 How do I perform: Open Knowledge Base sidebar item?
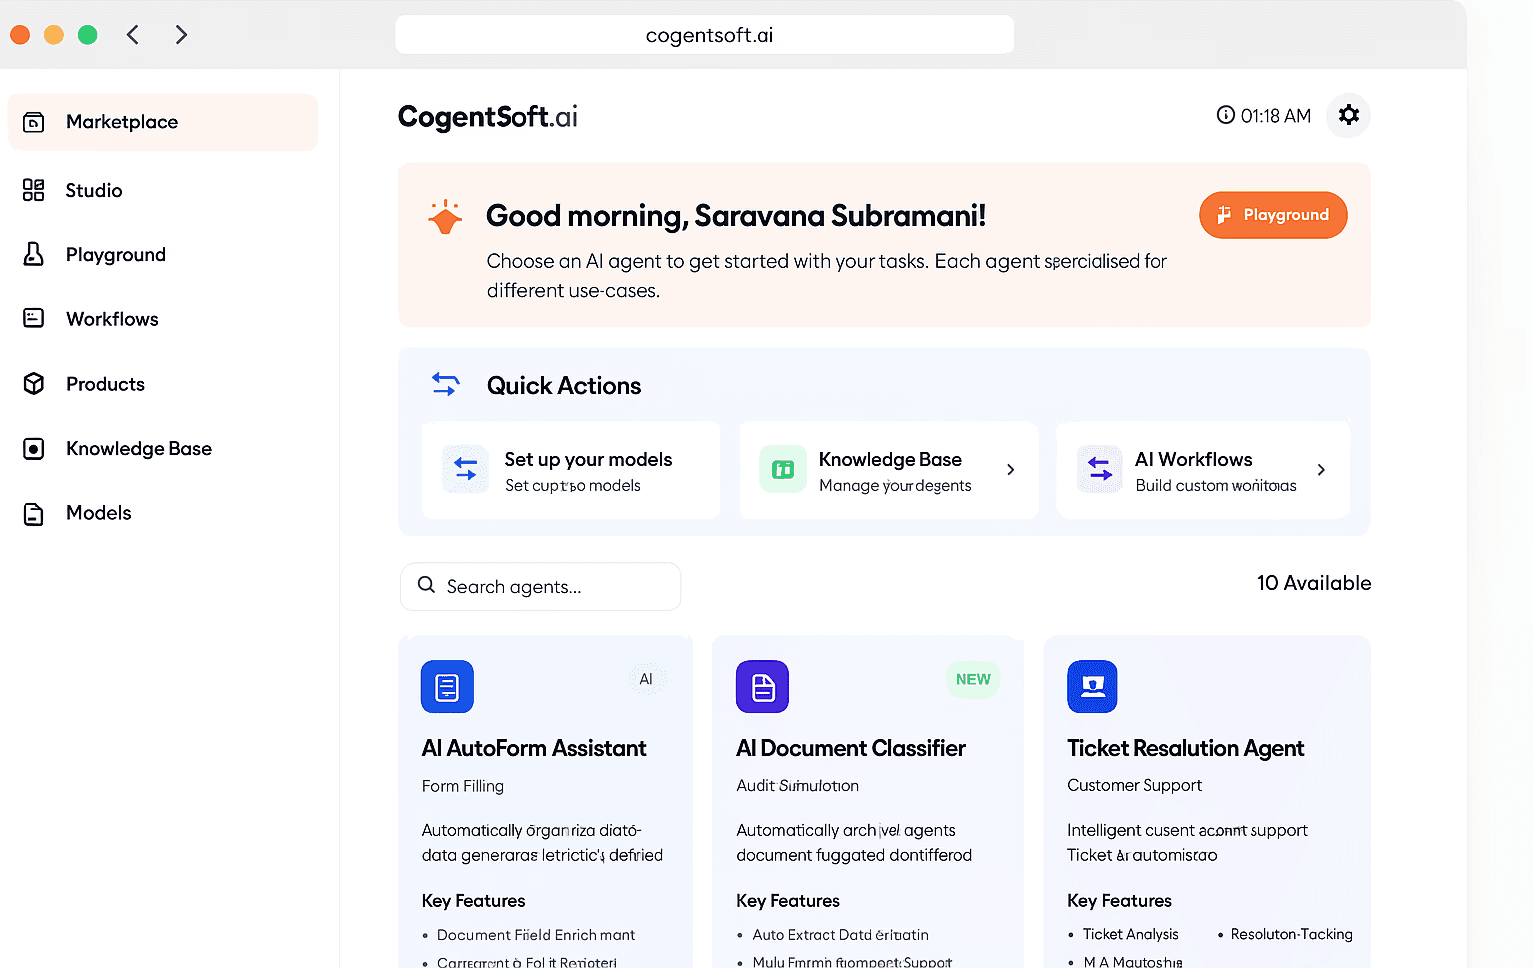(x=139, y=448)
